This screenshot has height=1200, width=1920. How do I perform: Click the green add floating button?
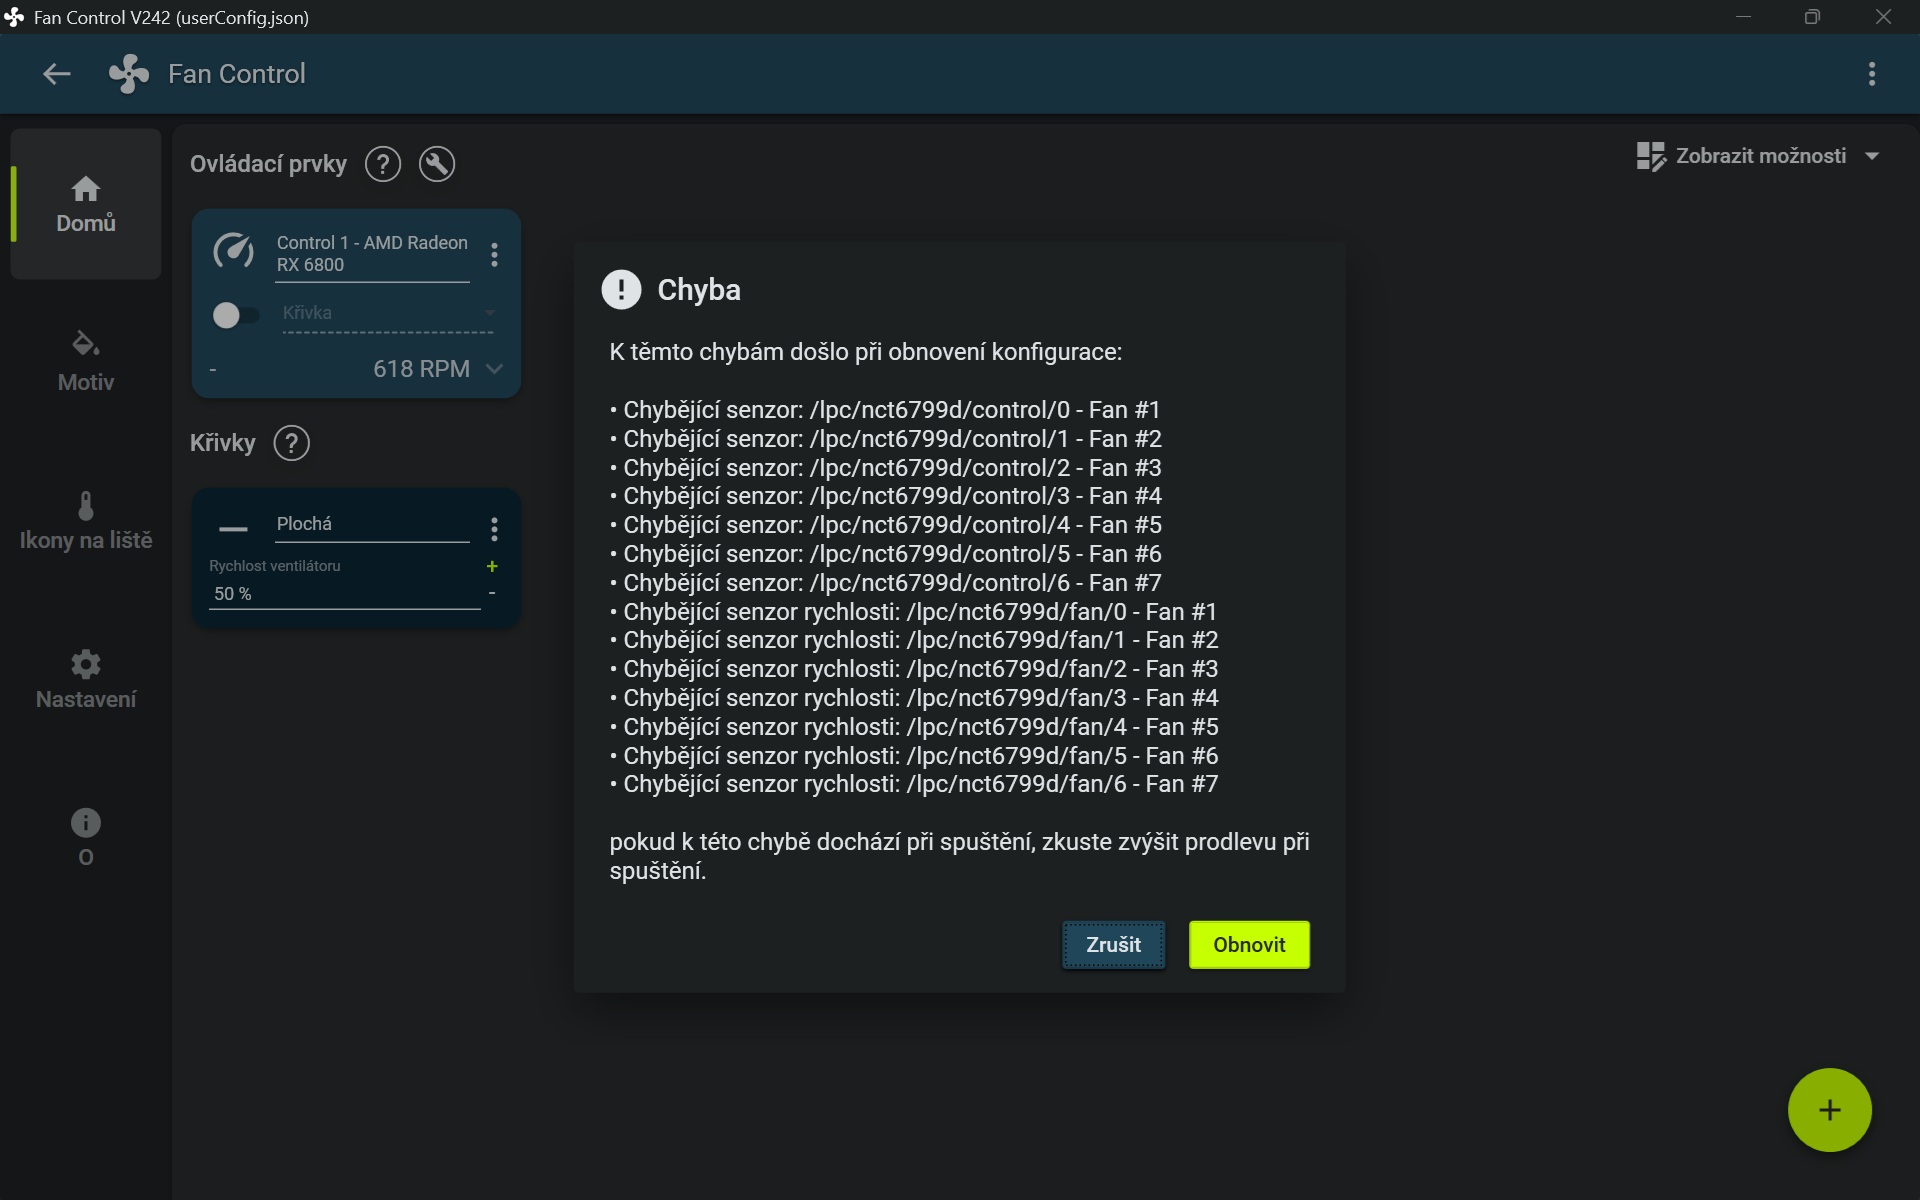click(1828, 1110)
